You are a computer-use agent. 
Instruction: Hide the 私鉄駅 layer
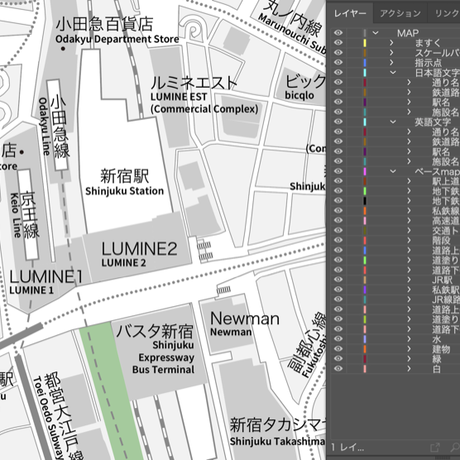coord(338,289)
